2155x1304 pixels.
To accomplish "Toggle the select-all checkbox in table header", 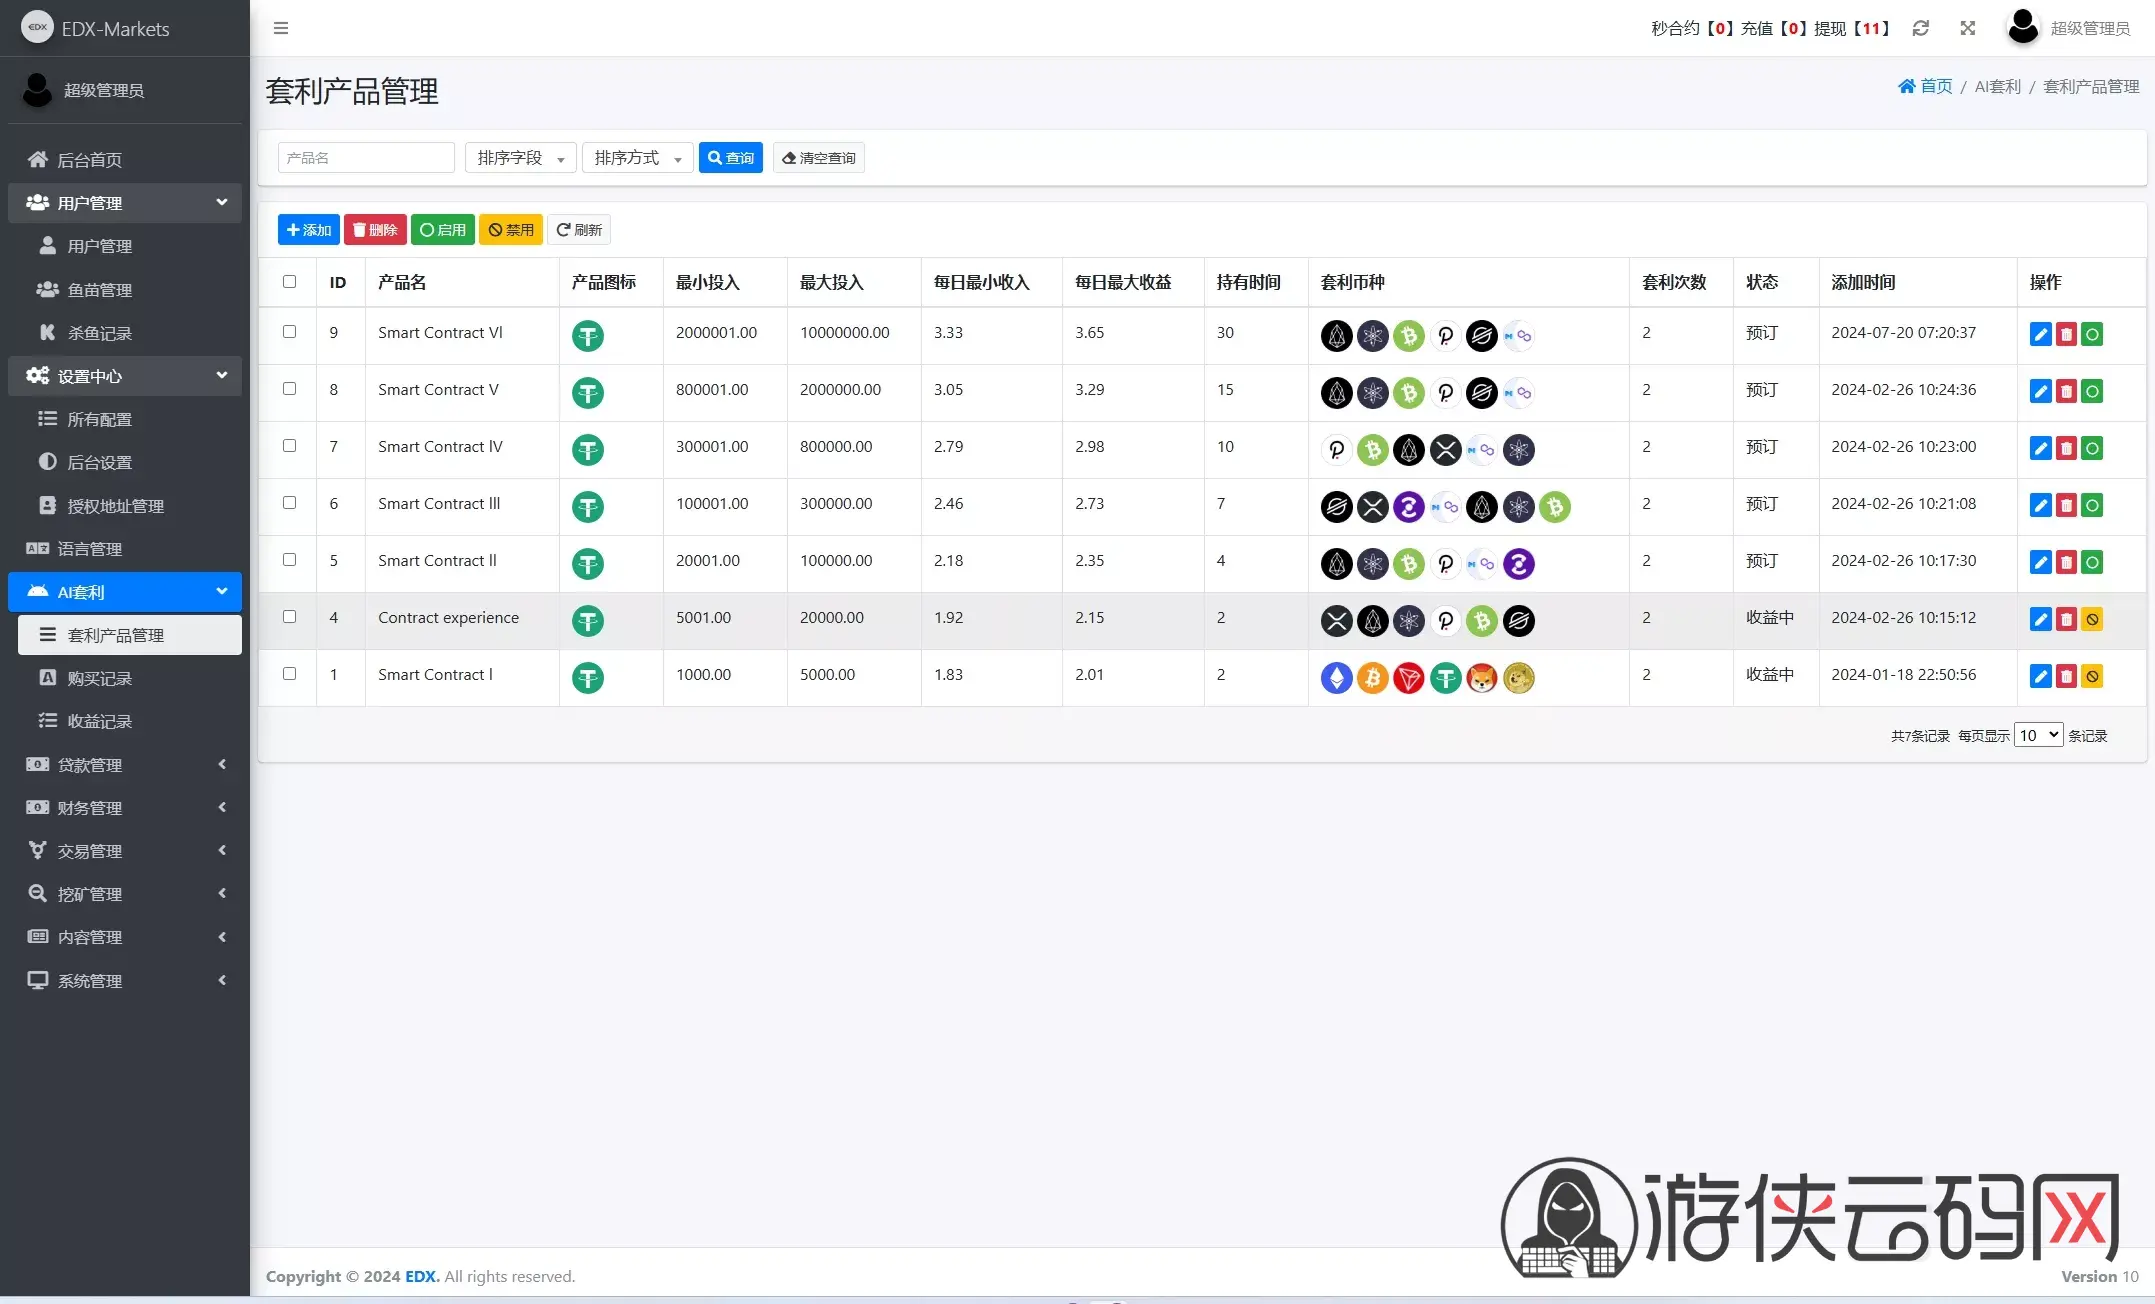I will click(x=289, y=281).
